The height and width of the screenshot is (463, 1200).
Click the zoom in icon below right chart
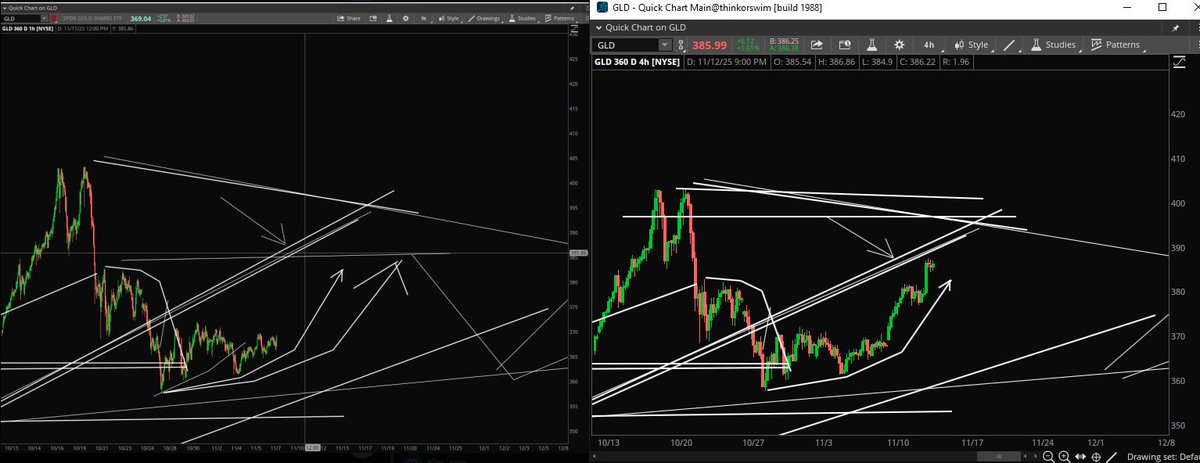(1064, 456)
